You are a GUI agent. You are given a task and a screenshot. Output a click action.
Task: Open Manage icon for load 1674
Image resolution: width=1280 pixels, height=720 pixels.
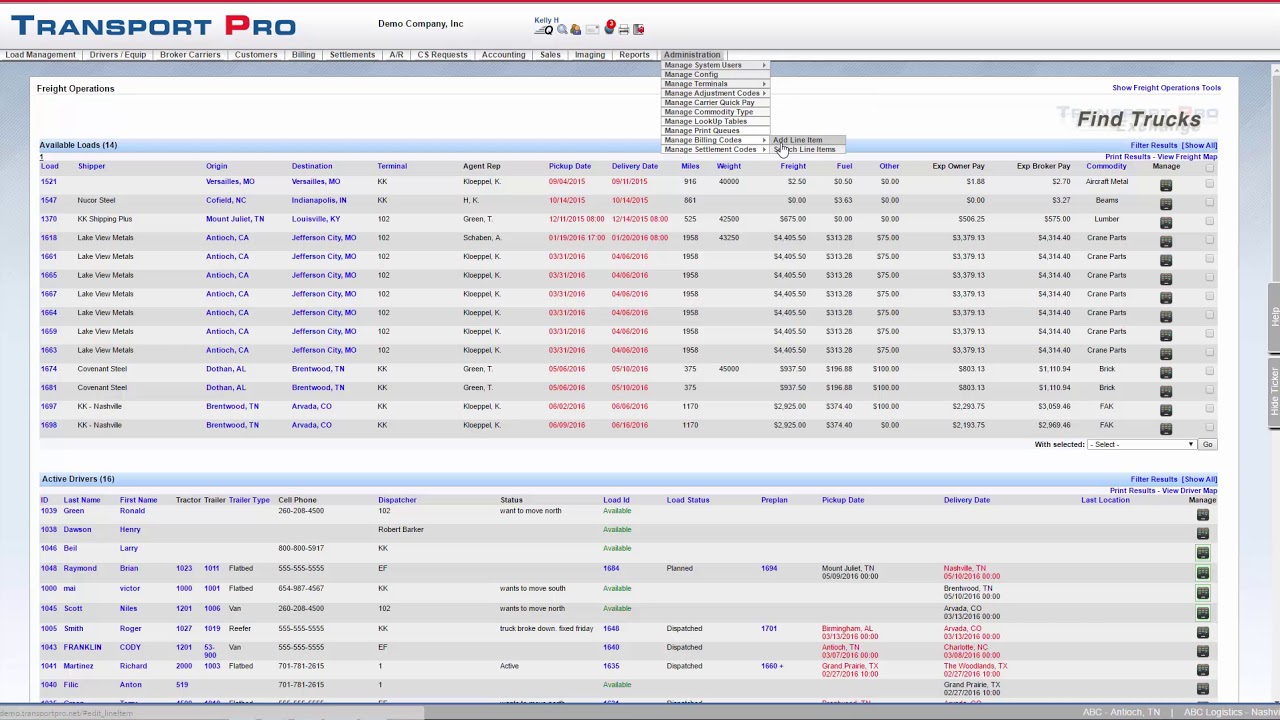click(1166, 372)
